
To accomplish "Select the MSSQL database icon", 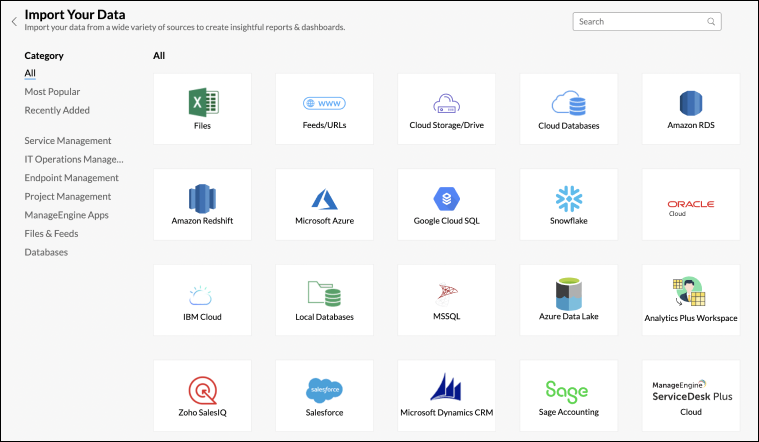I will point(446,299).
